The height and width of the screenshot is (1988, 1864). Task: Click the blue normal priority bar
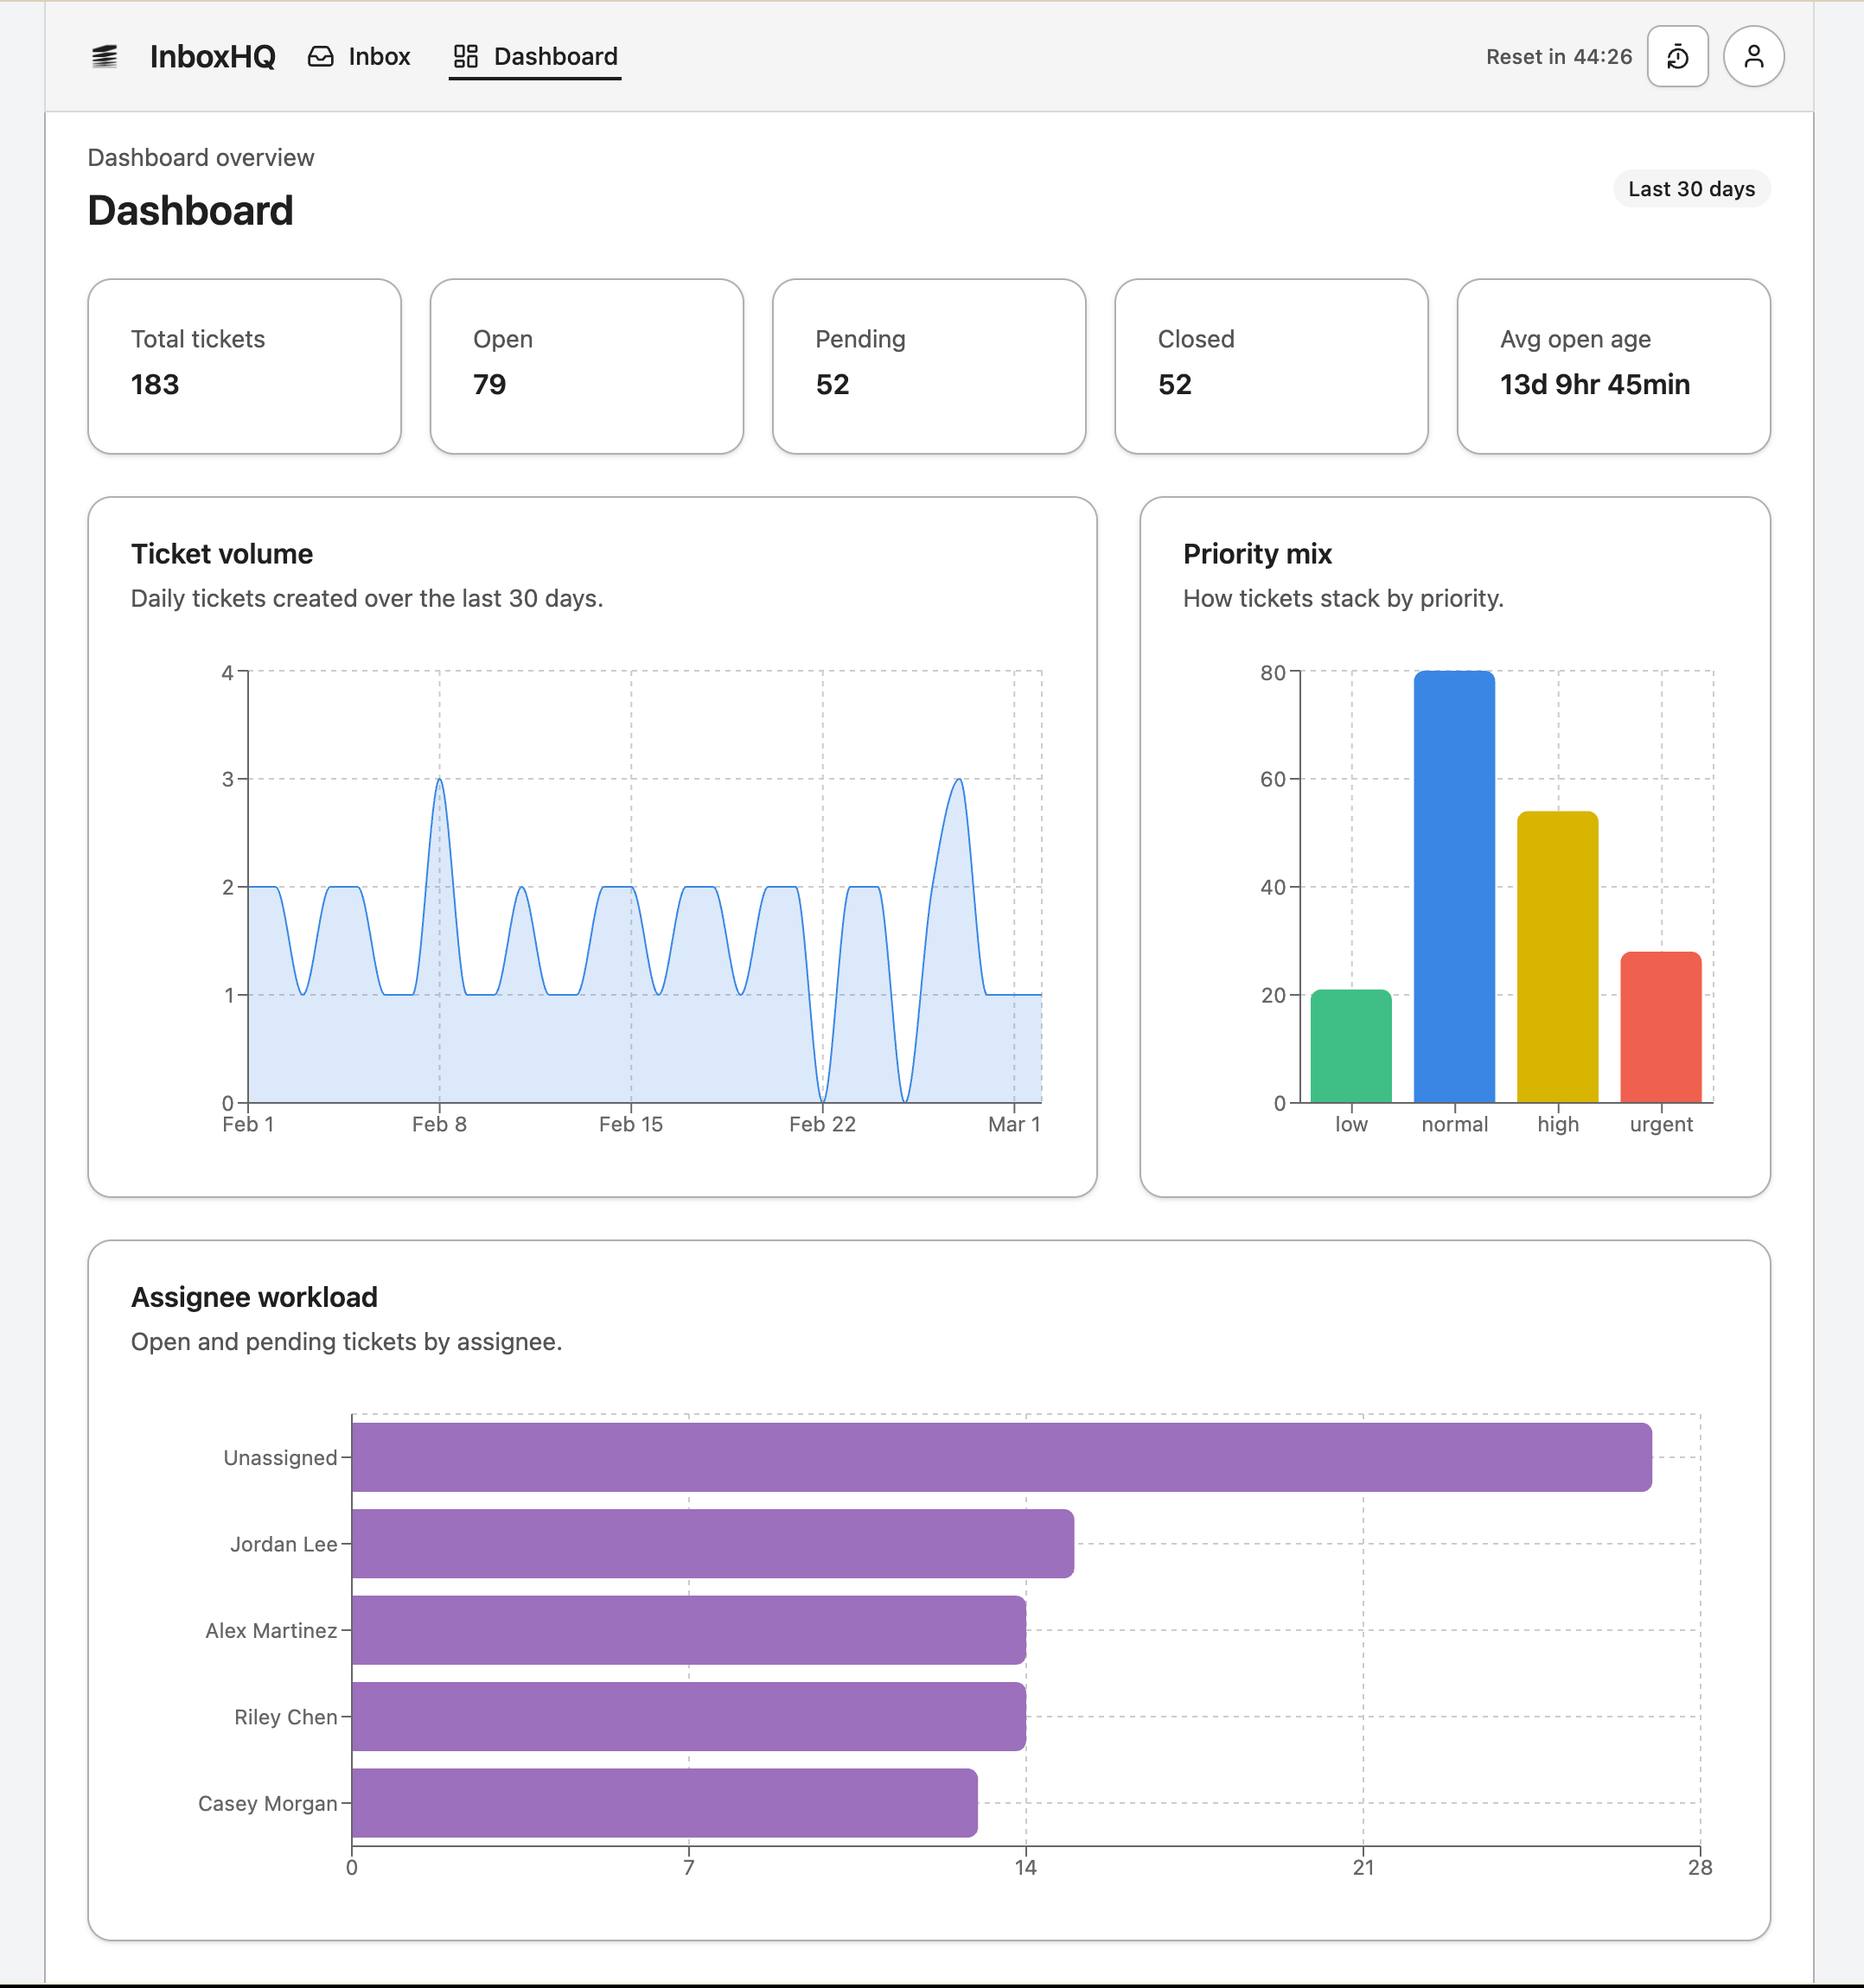(1454, 888)
